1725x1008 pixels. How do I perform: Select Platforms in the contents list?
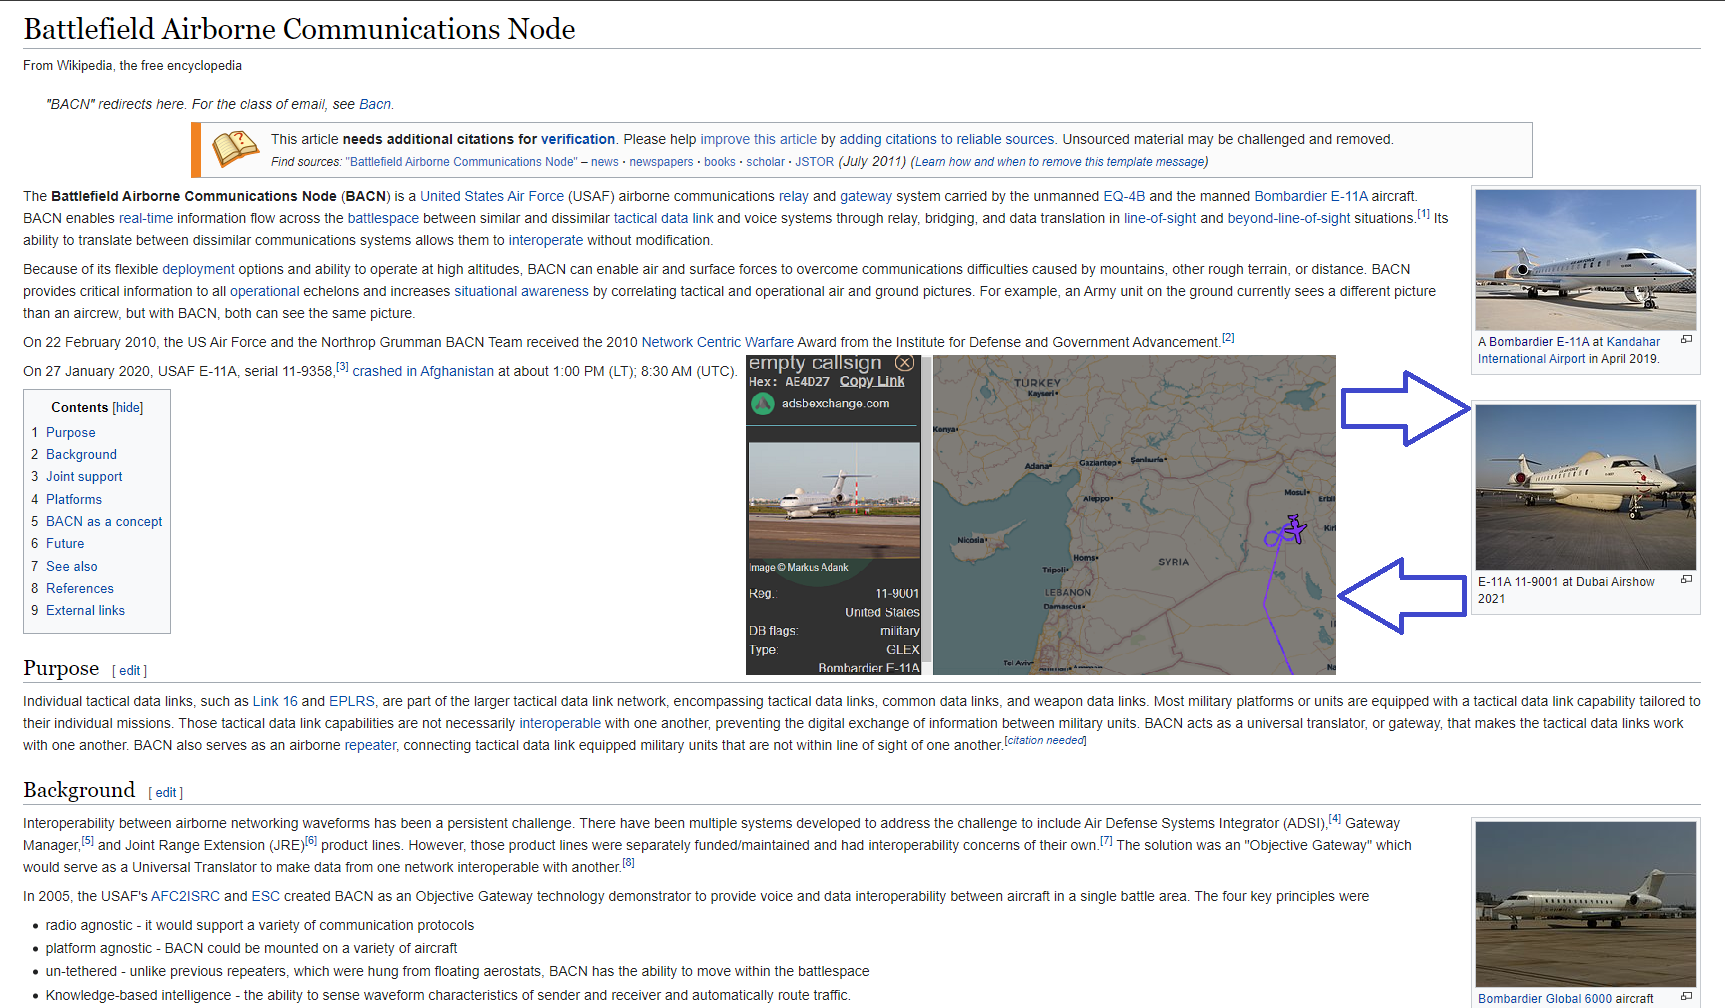pos(74,500)
